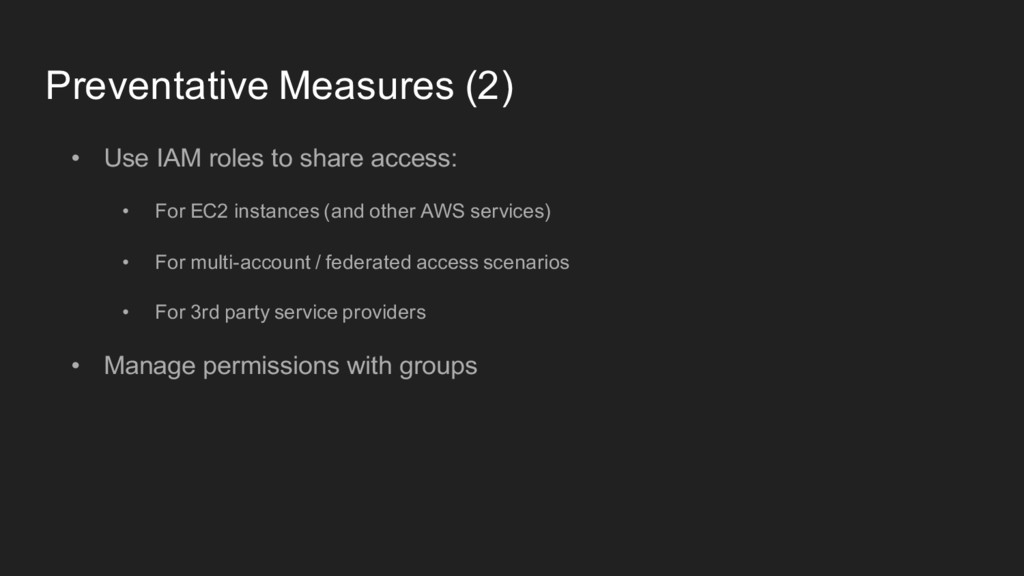Image resolution: width=1024 pixels, height=576 pixels.
Task: Click the slide title Preventative Measures (2)
Action: click(x=280, y=86)
